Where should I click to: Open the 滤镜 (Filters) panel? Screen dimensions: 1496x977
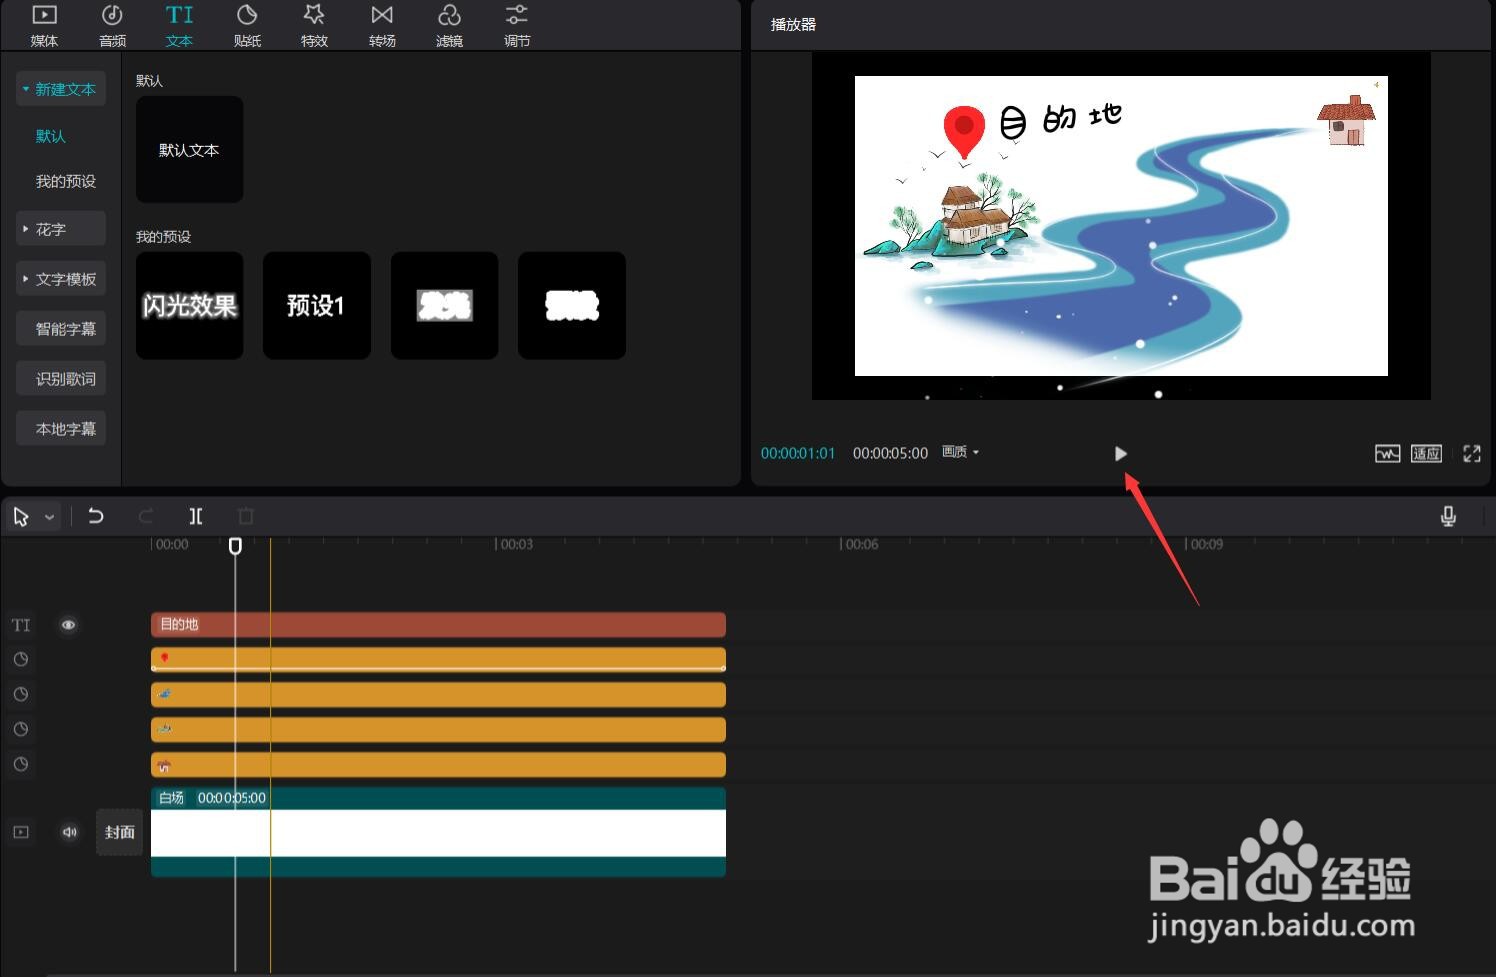(x=449, y=25)
